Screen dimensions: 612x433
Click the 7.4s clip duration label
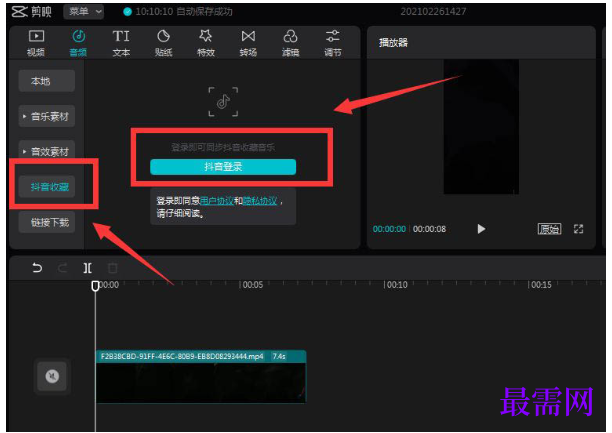click(279, 356)
